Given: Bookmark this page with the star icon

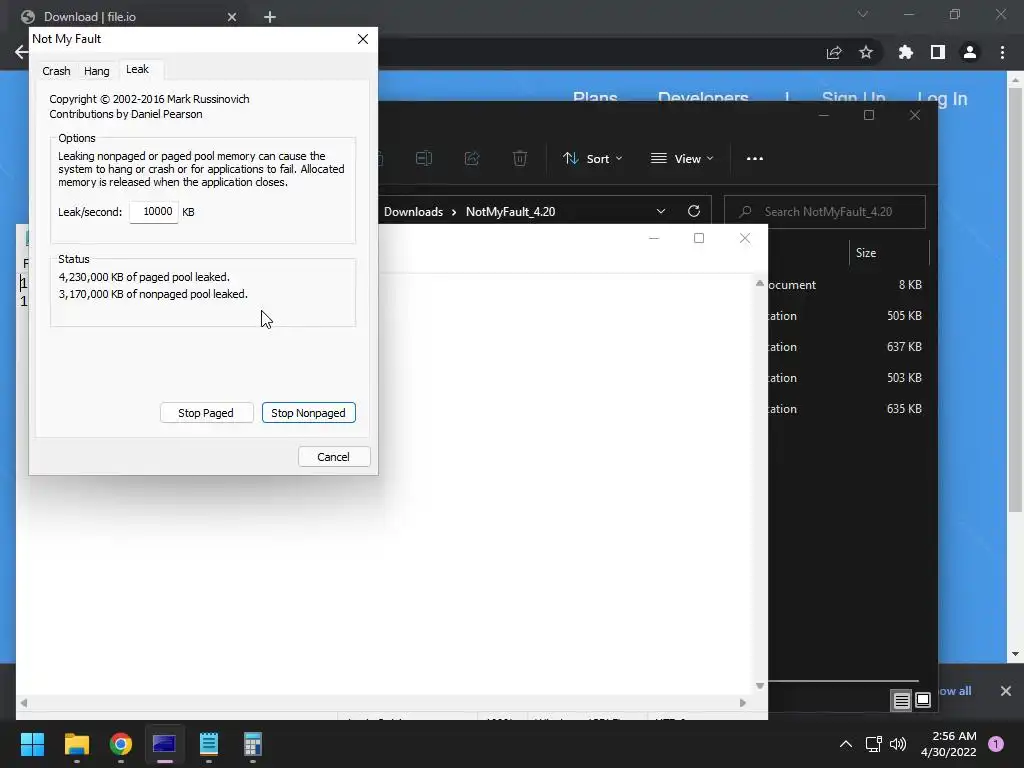Looking at the screenshot, I should [866, 52].
